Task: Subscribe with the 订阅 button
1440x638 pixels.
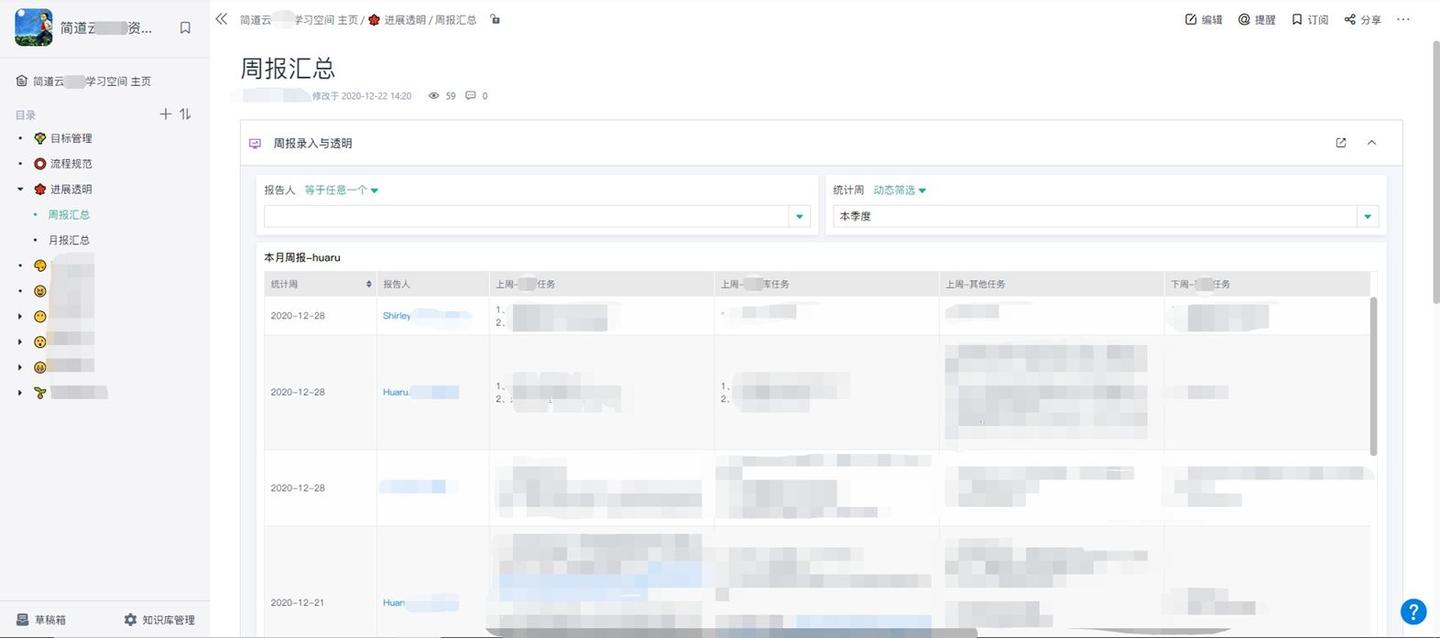Action: (1310, 19)
